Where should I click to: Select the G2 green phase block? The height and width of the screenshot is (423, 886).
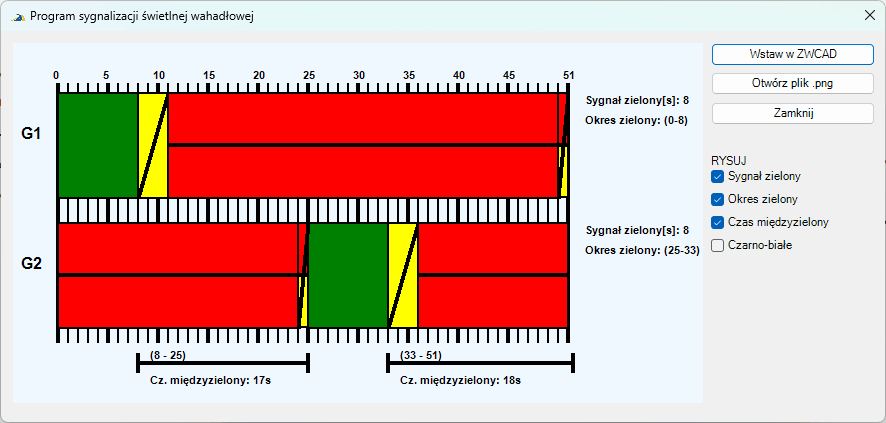[x=348, y=275]
